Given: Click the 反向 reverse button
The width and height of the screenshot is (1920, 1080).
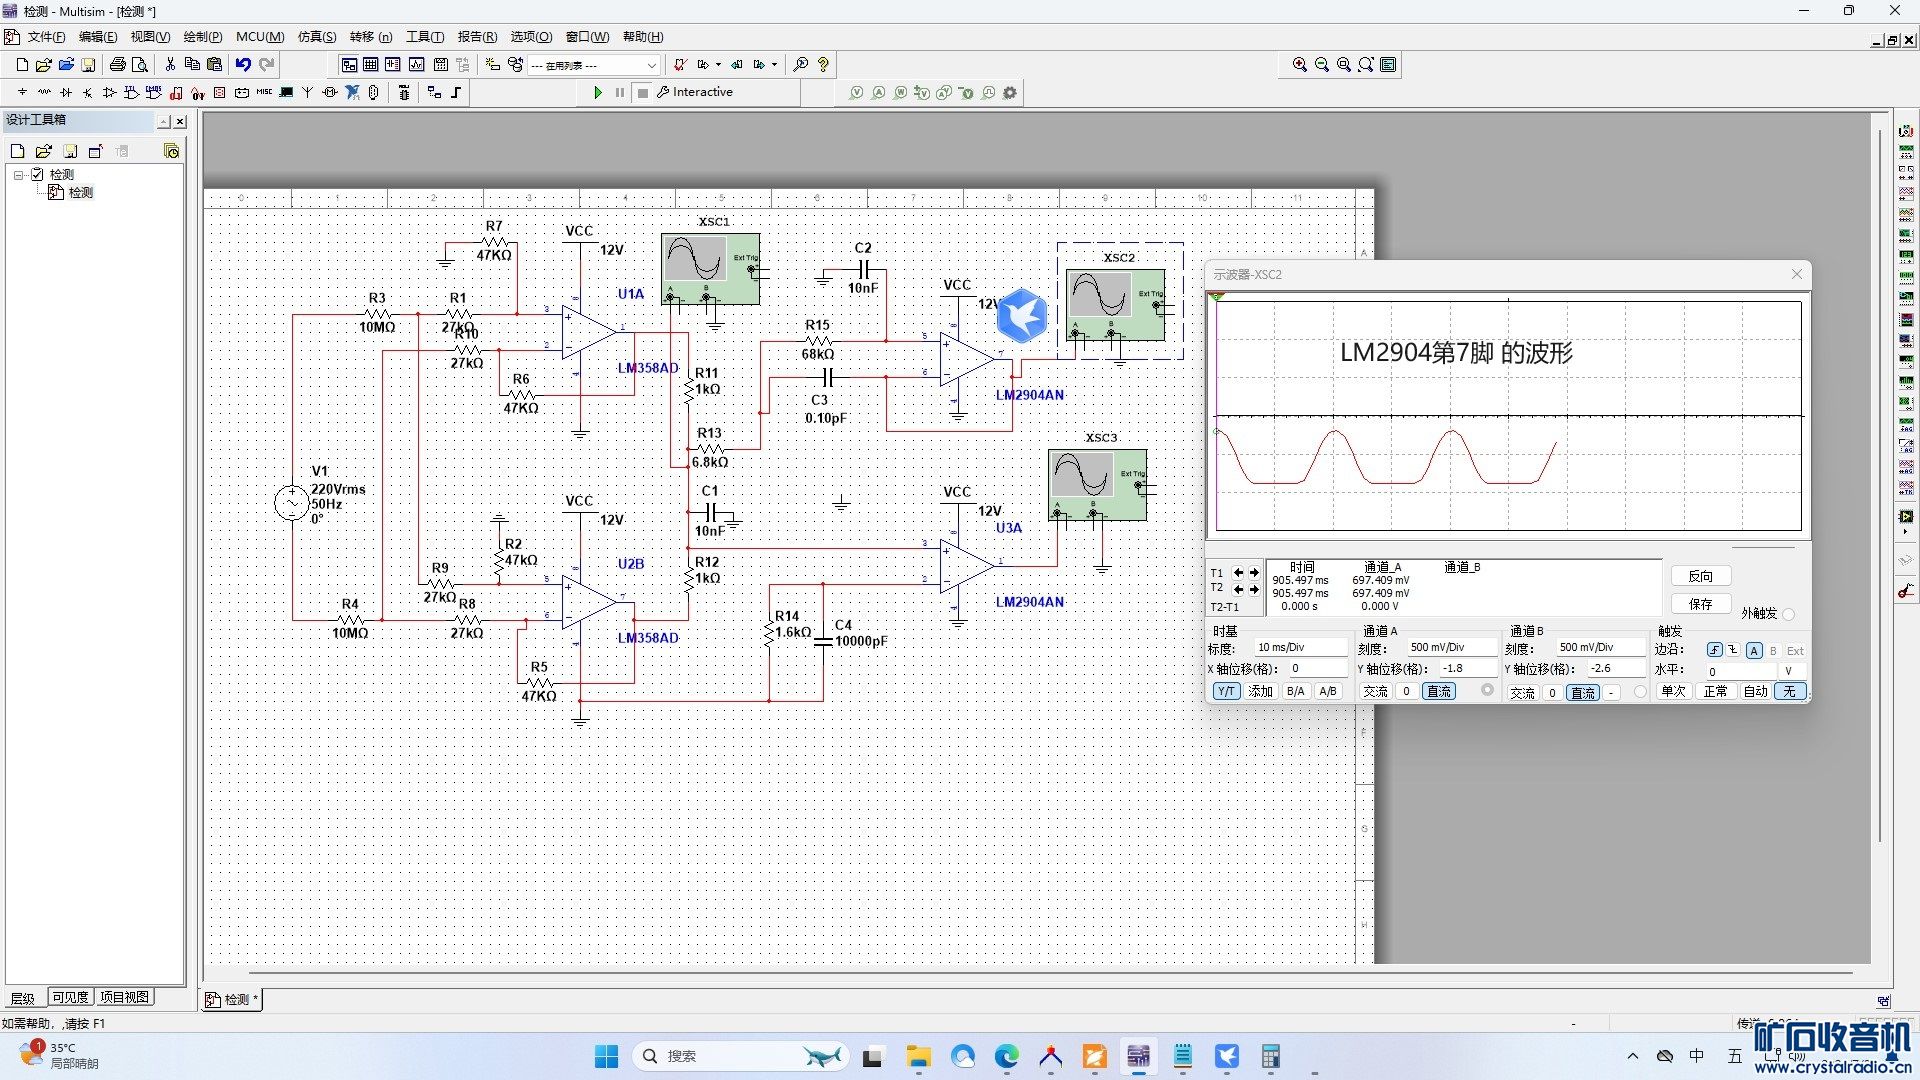Looking at the screenshot, I should (1700, 576).
